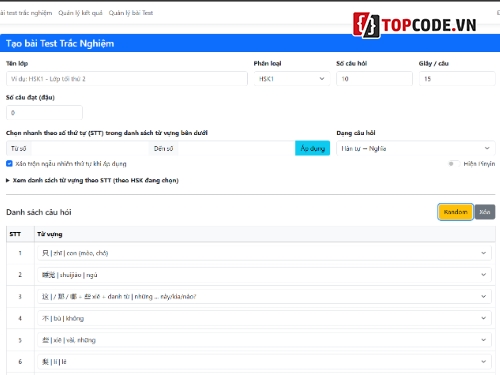The height and width of the screenshot is (375, 500).
Task: Click the Từ số input field
Action: click(x=90, y=148)
